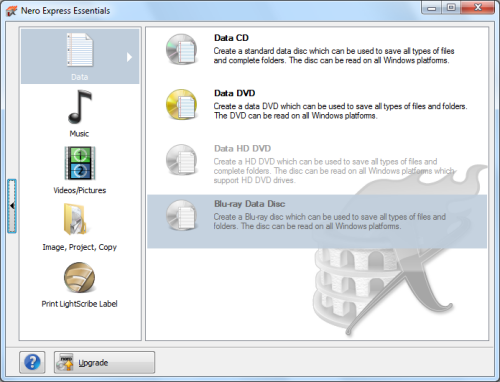
Task: Click the Upgrade button
Action: point(104,362)
